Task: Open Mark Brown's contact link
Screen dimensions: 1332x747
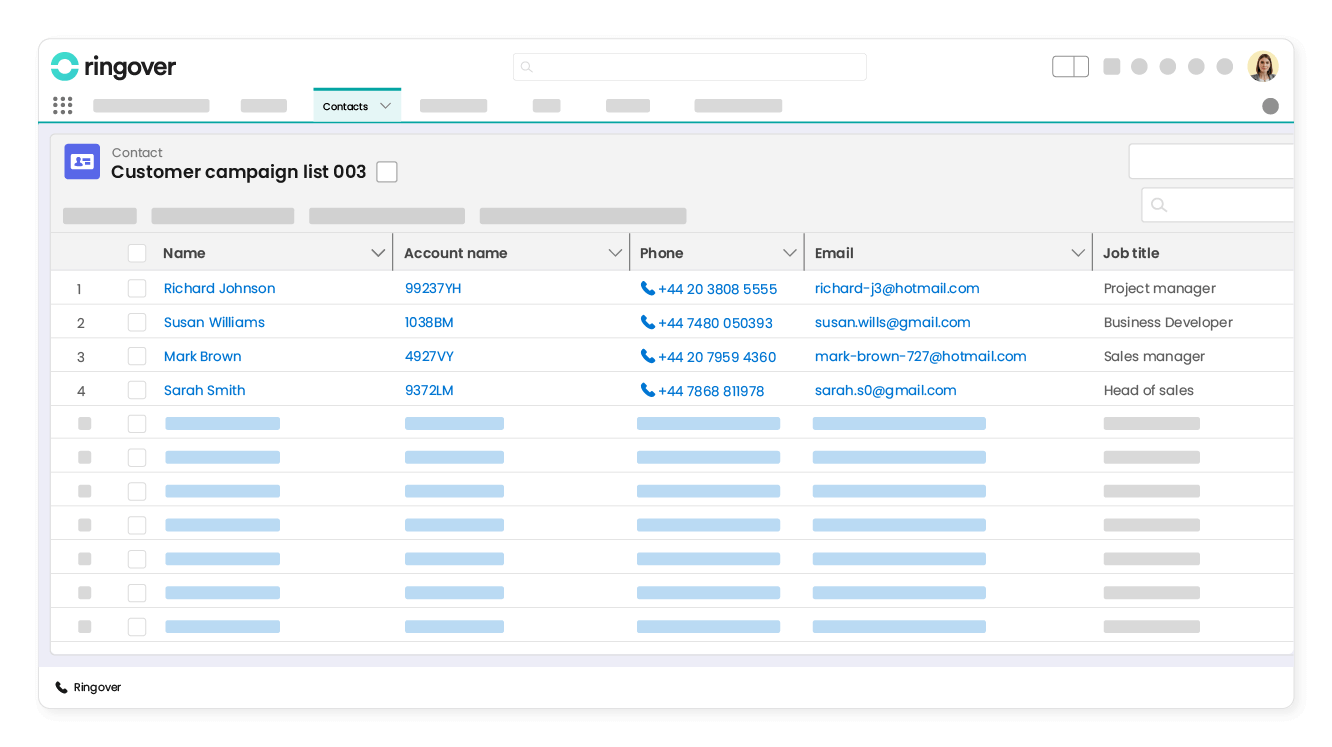Action: [x=202, y=356]
